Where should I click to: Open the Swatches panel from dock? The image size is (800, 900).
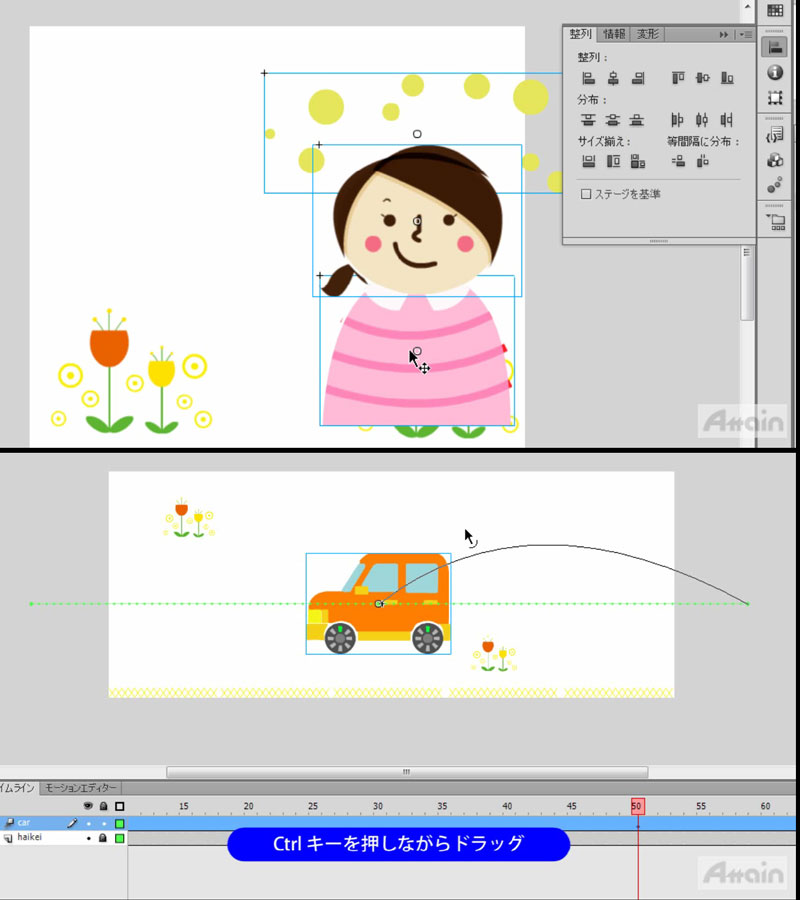[775, 10]
